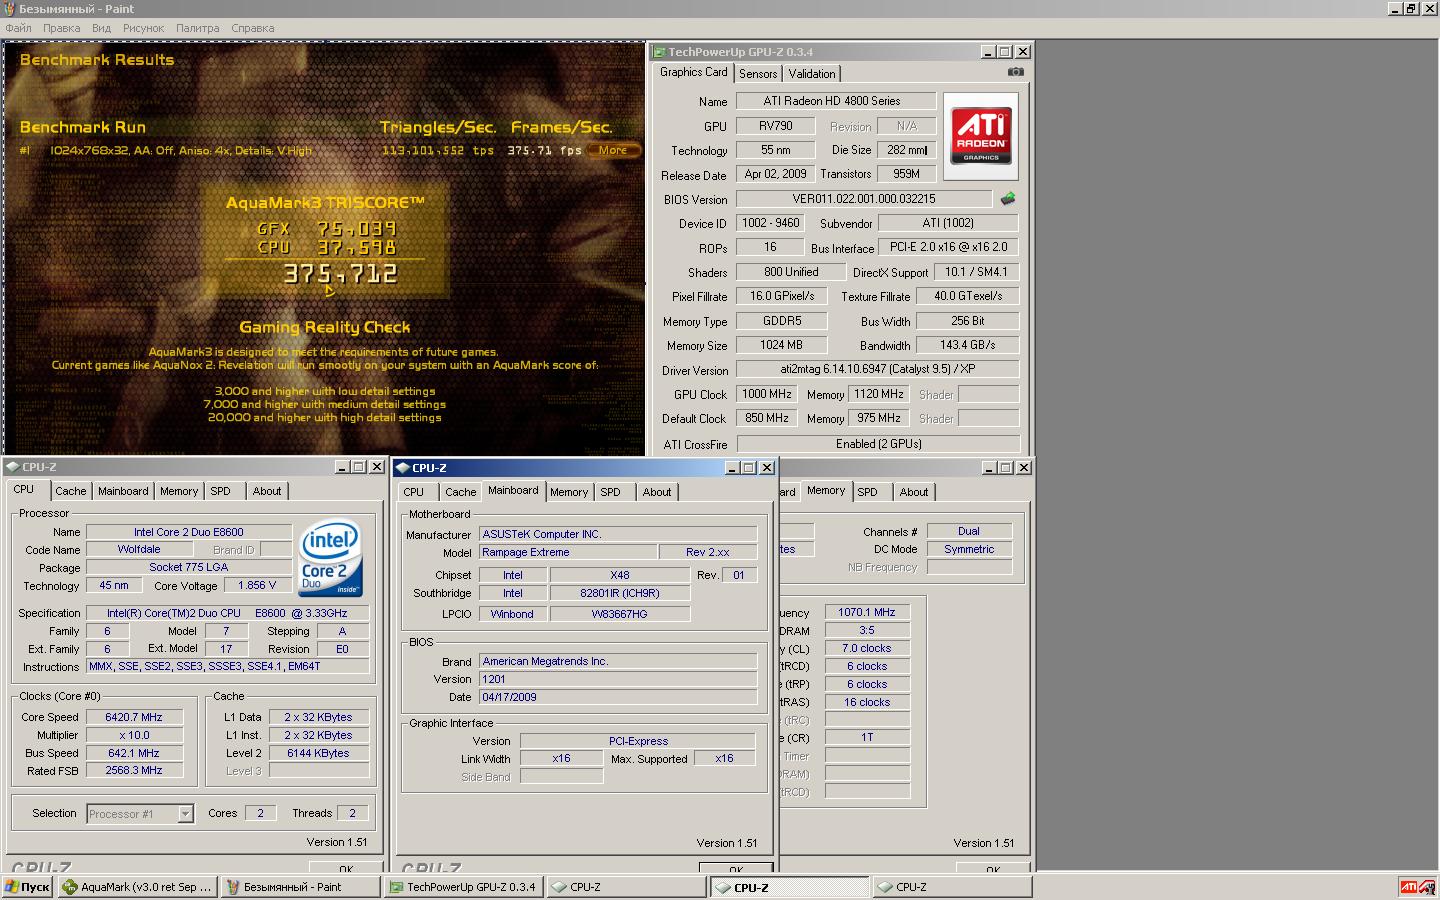Viewport: 1440px width, 900px height.
Task: Click the AquaMark3 total score 375,712
Action: click(x=340, y=274)
